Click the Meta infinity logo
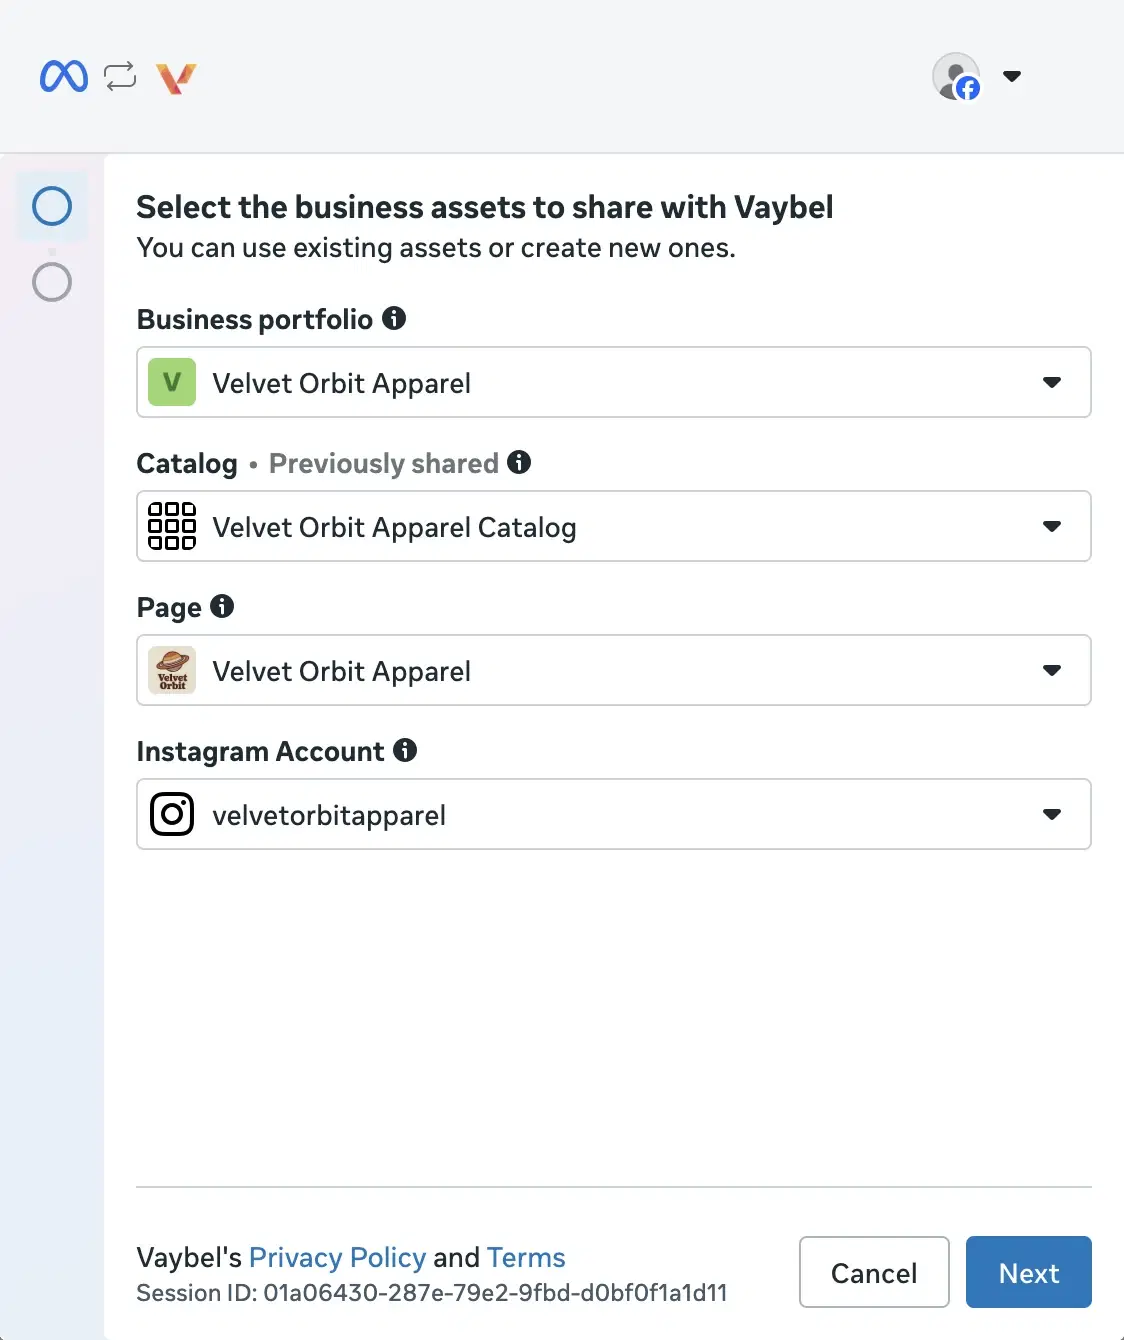Viewport: 1124px width, 1340px height. (64, 76)
